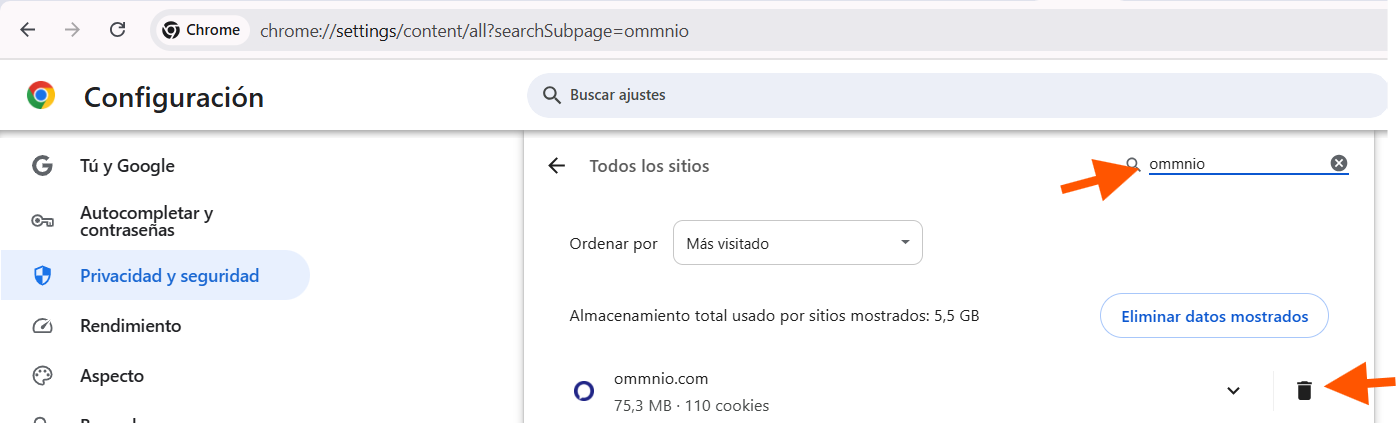
Task: Click the ommnio.com site name
Action: 661,378
